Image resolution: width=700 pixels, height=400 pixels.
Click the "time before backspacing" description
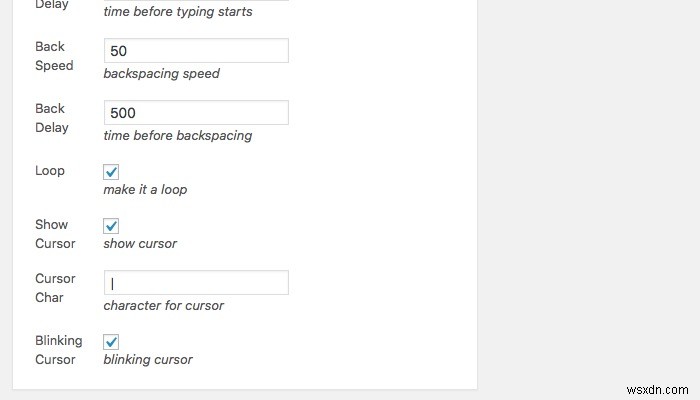pyautogui.click(x=178, y=135)
